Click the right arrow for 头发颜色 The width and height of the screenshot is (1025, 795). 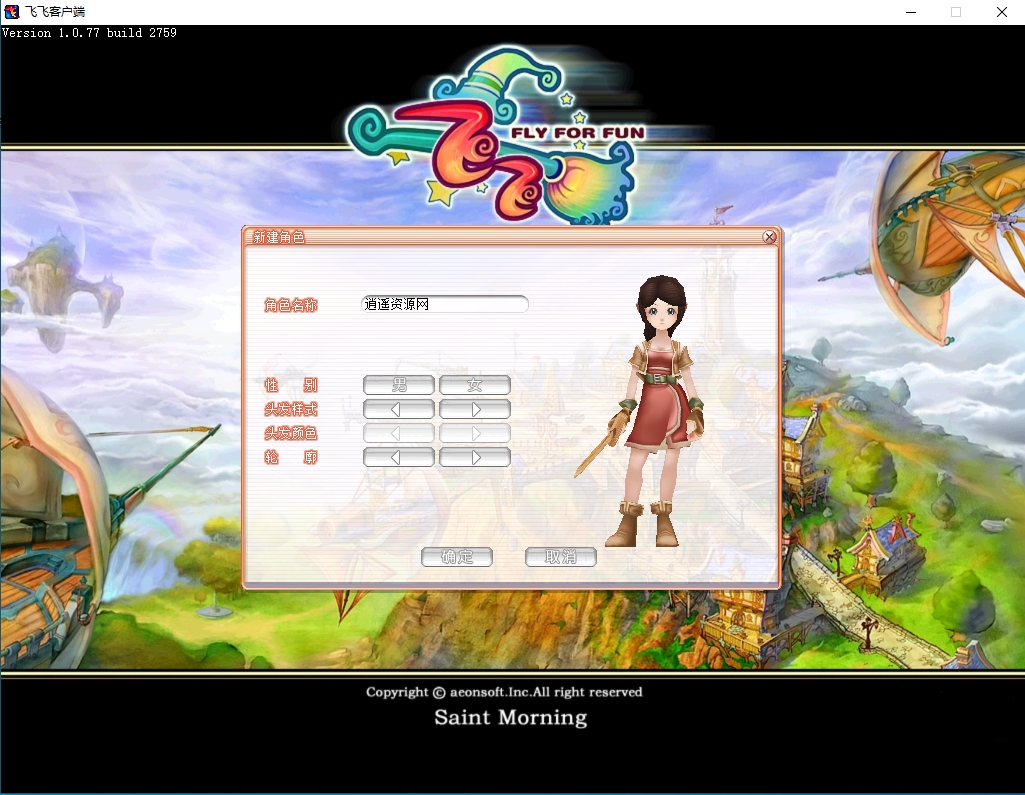475,433
